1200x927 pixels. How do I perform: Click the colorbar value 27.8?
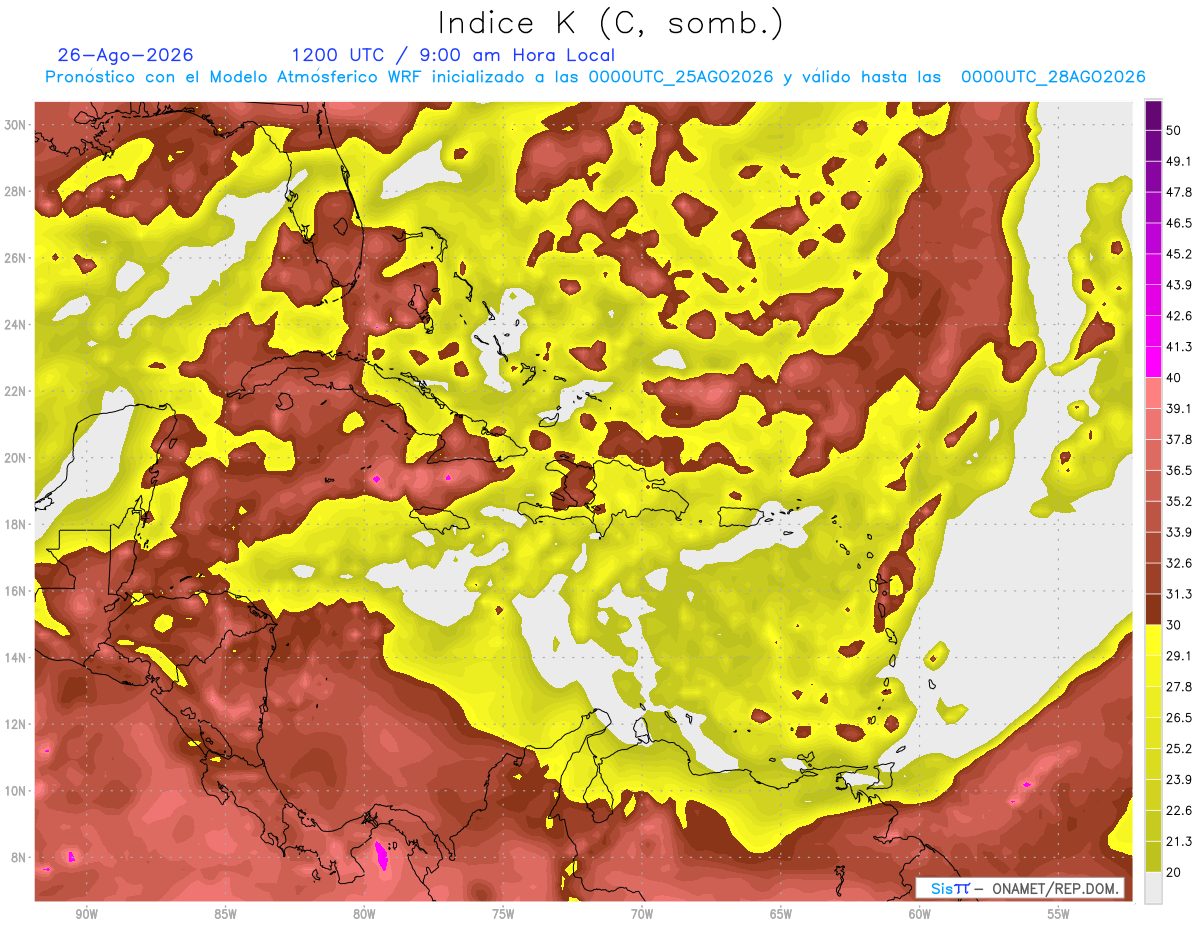pyautogui.click(x=1178, y=686)
